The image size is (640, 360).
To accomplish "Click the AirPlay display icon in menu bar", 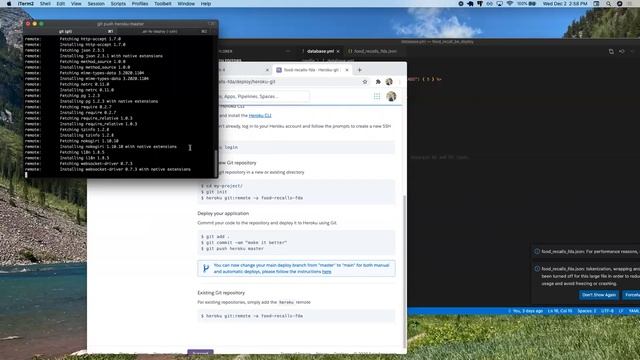I will click(500, 4).
